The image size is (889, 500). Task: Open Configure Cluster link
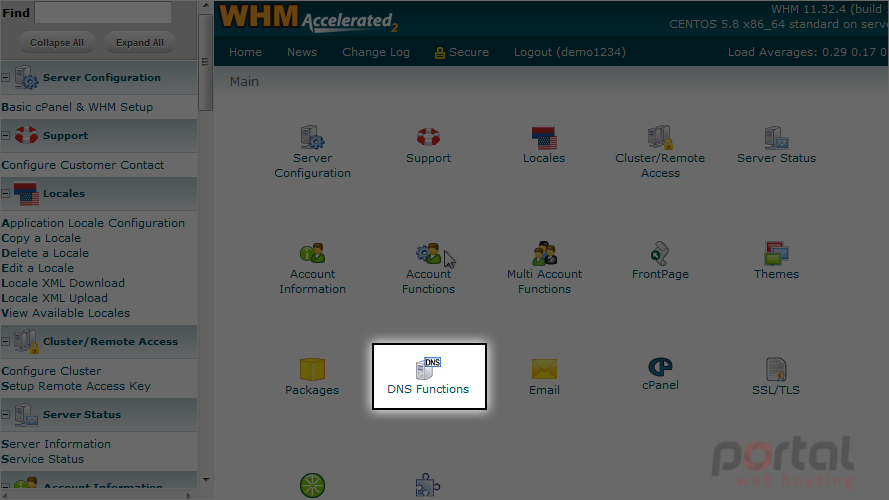51,371
